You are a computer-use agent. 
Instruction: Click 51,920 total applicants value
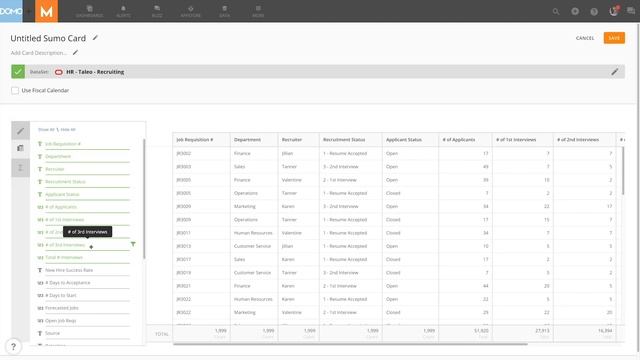(x=481, y=331)
